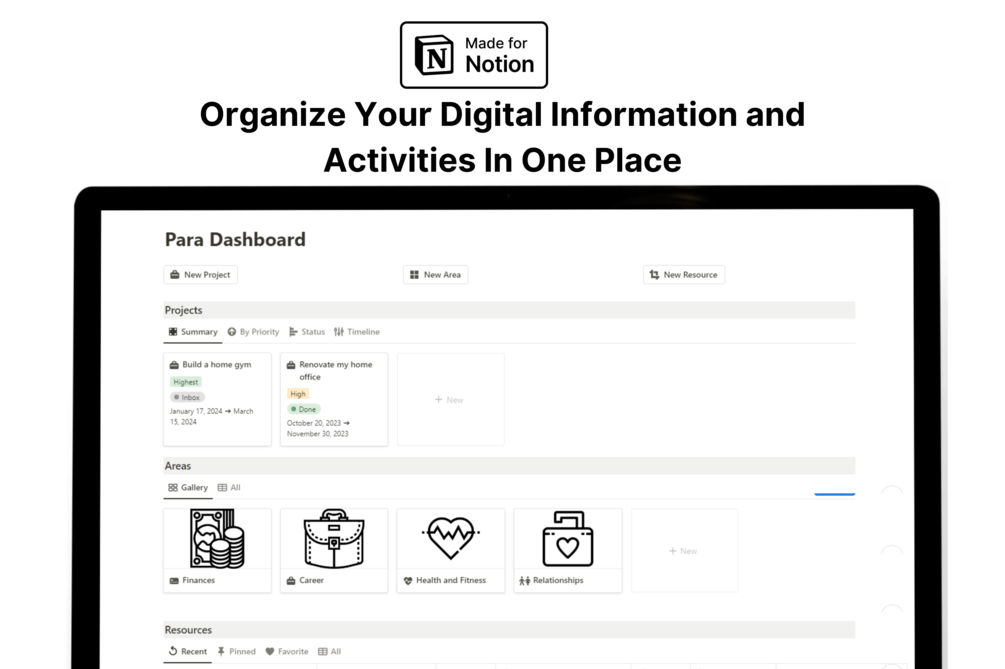Screen dimensions: 1005x669
Task: Click the Pinned tab's pin icon
Action: (221, 652)
